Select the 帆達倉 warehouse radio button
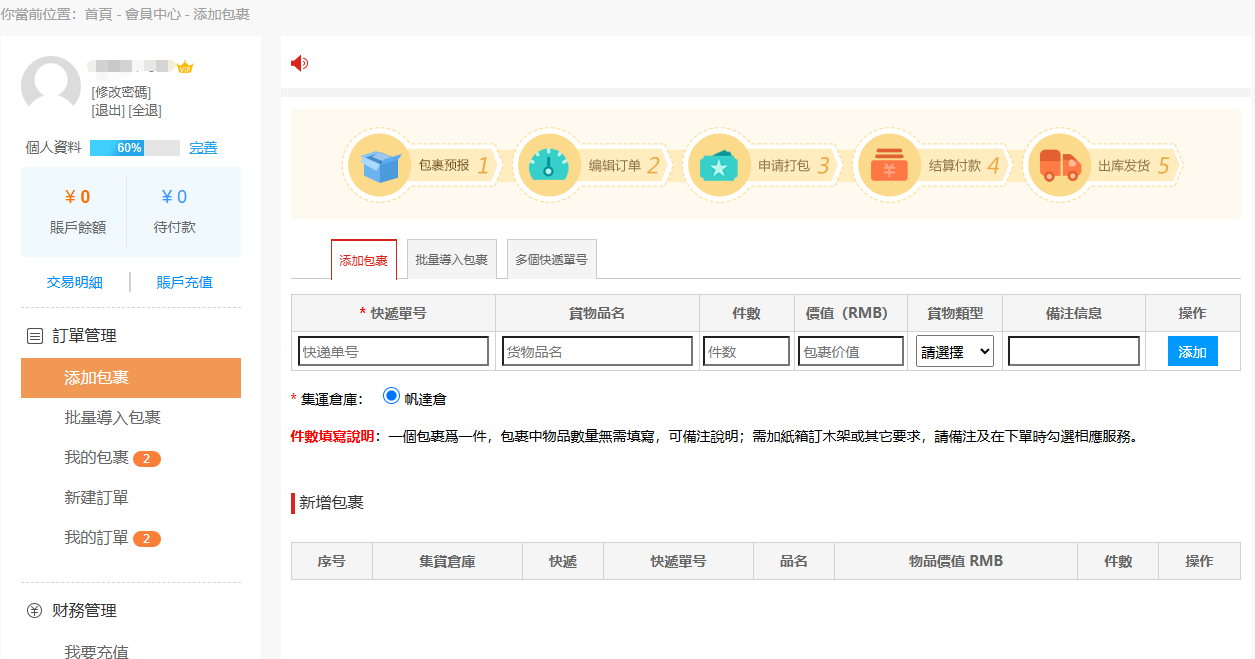 (x=391, y=396)
